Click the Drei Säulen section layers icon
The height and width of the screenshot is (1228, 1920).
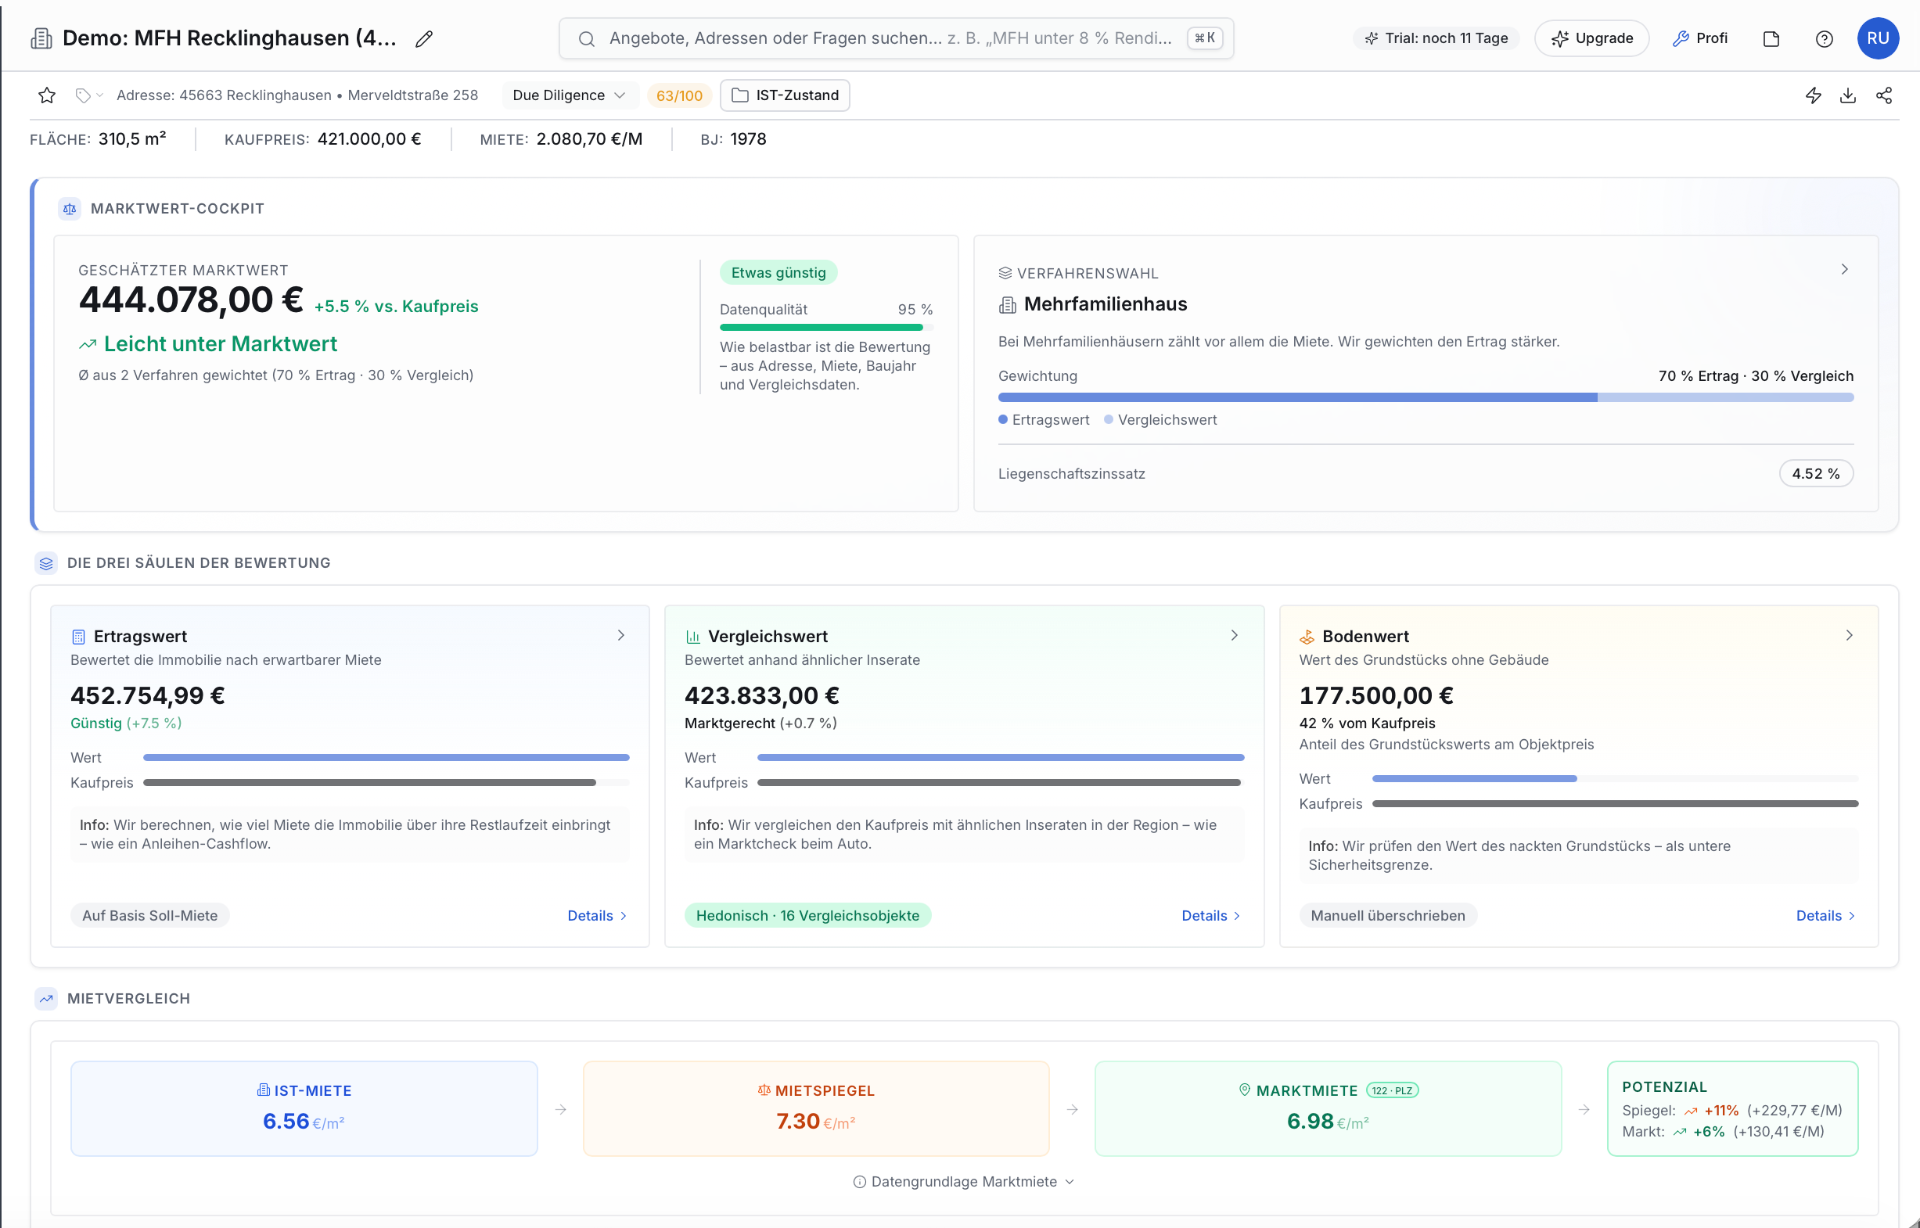46,563
